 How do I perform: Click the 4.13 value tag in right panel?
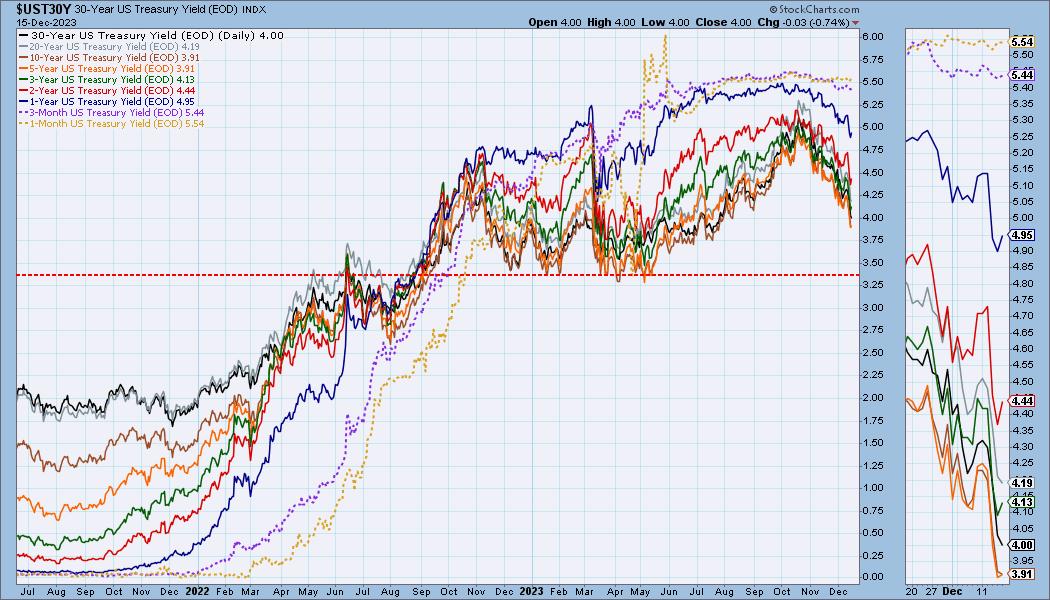[x=1022, y=502]
